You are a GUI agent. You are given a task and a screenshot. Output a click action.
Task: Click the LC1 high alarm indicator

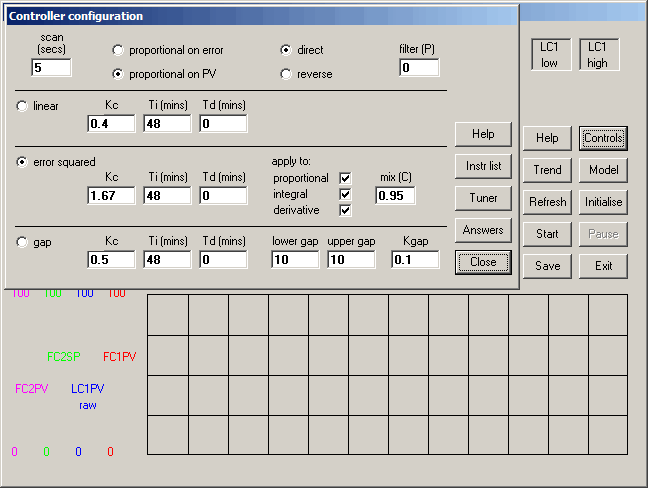tap(597, 55)
